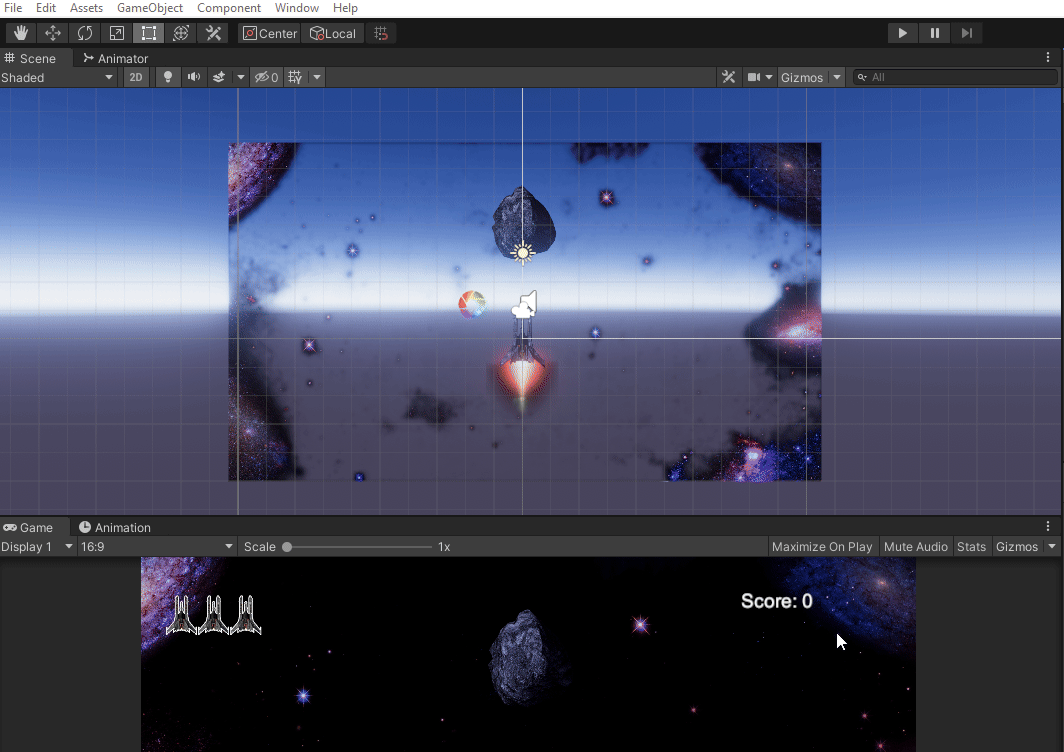Select the Rotate tool
This screenshot has width=1064, height=752.
[84, 32]
